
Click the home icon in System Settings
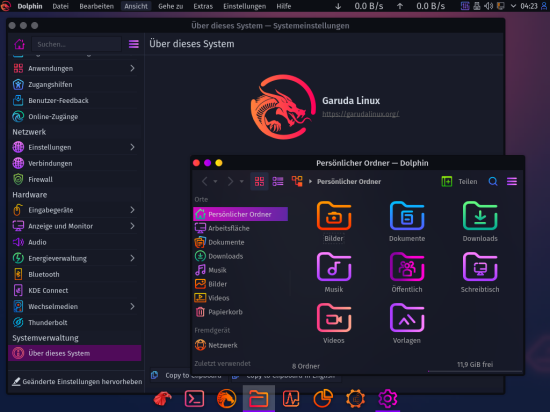click(x=19, y=44)
